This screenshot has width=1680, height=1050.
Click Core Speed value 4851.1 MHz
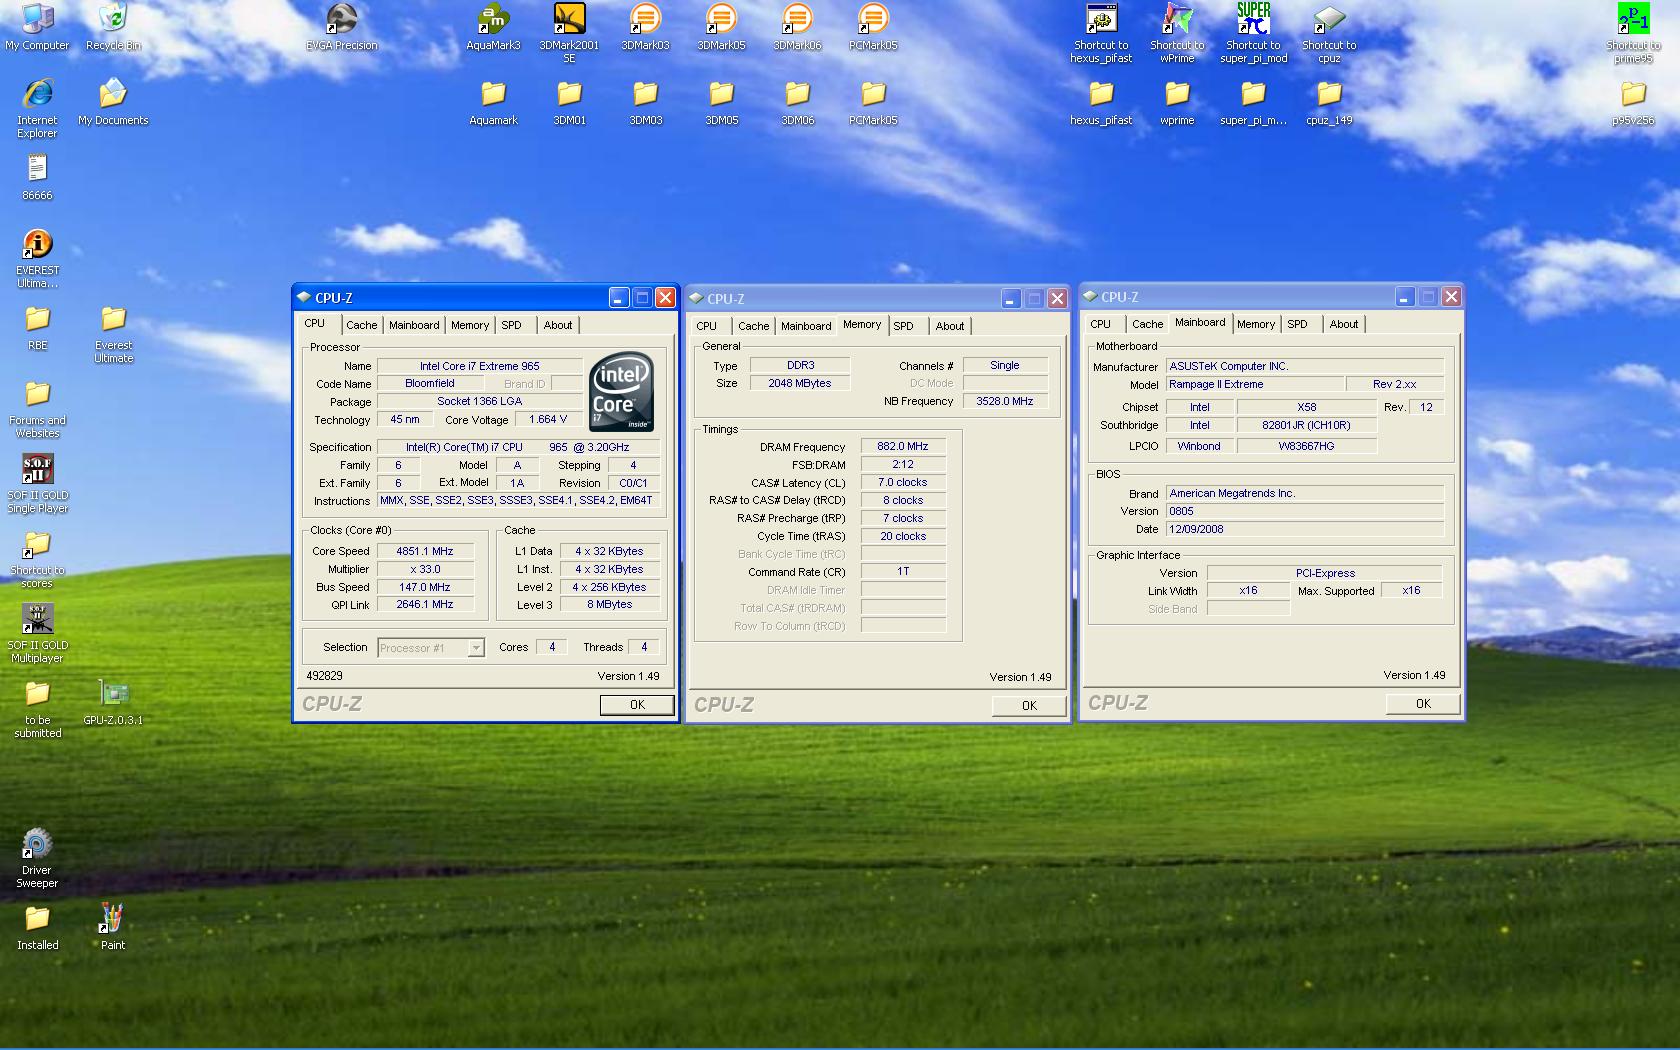425,551
